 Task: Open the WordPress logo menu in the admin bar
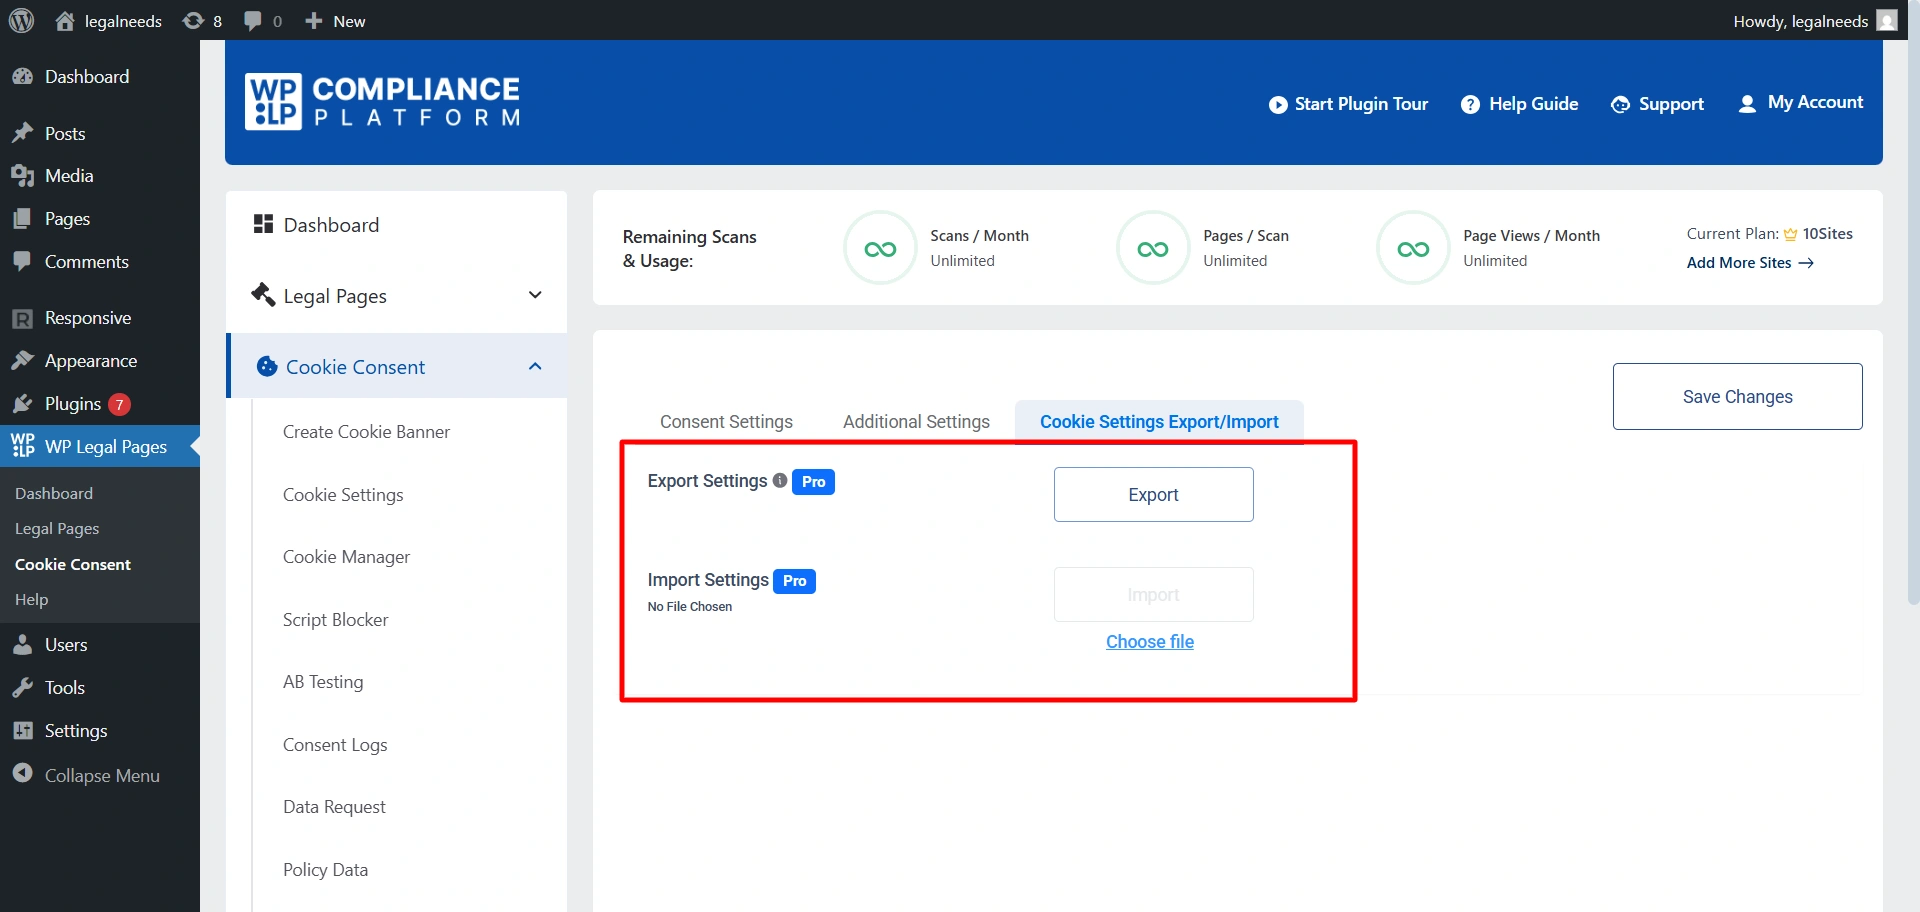21,20
